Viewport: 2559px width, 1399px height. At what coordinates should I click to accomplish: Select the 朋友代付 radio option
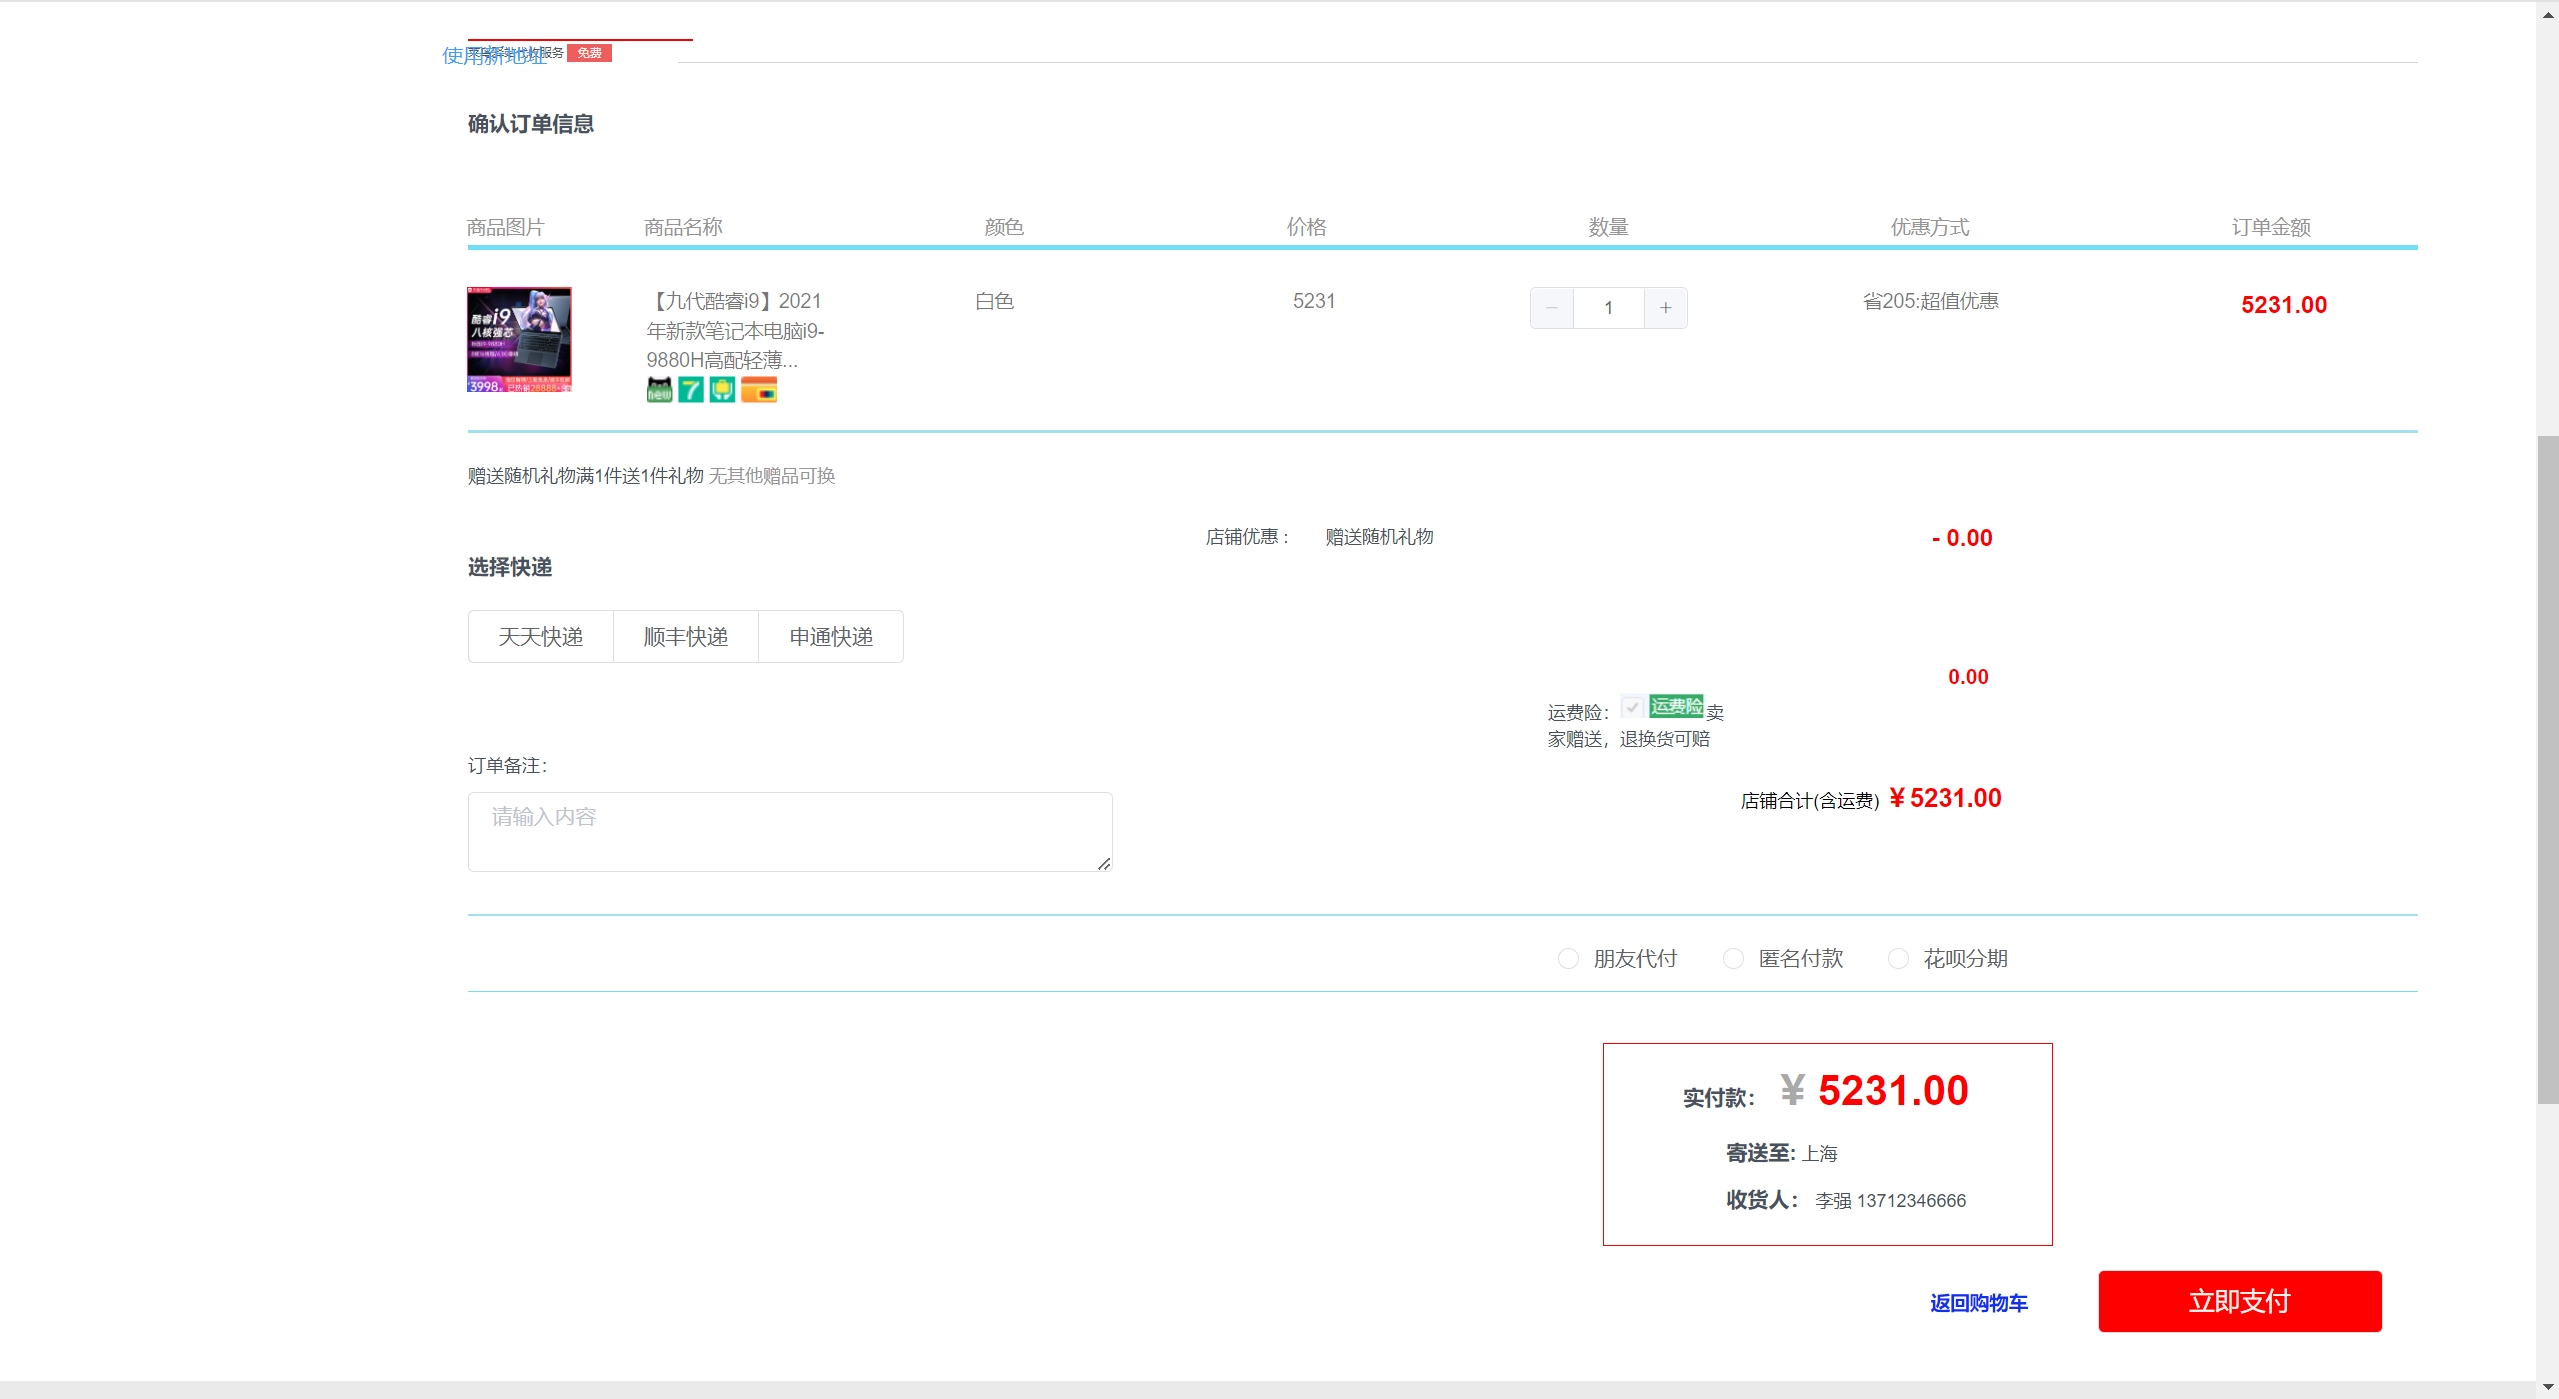pyautogui.click(x=1568, y=959)
